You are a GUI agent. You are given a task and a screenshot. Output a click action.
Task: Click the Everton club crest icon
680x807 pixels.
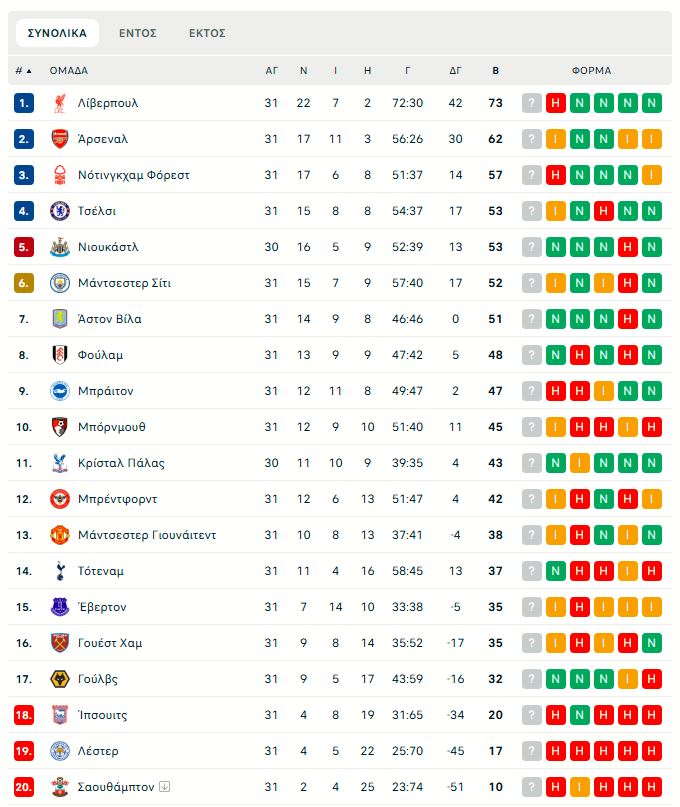click(x=59, y=607)
